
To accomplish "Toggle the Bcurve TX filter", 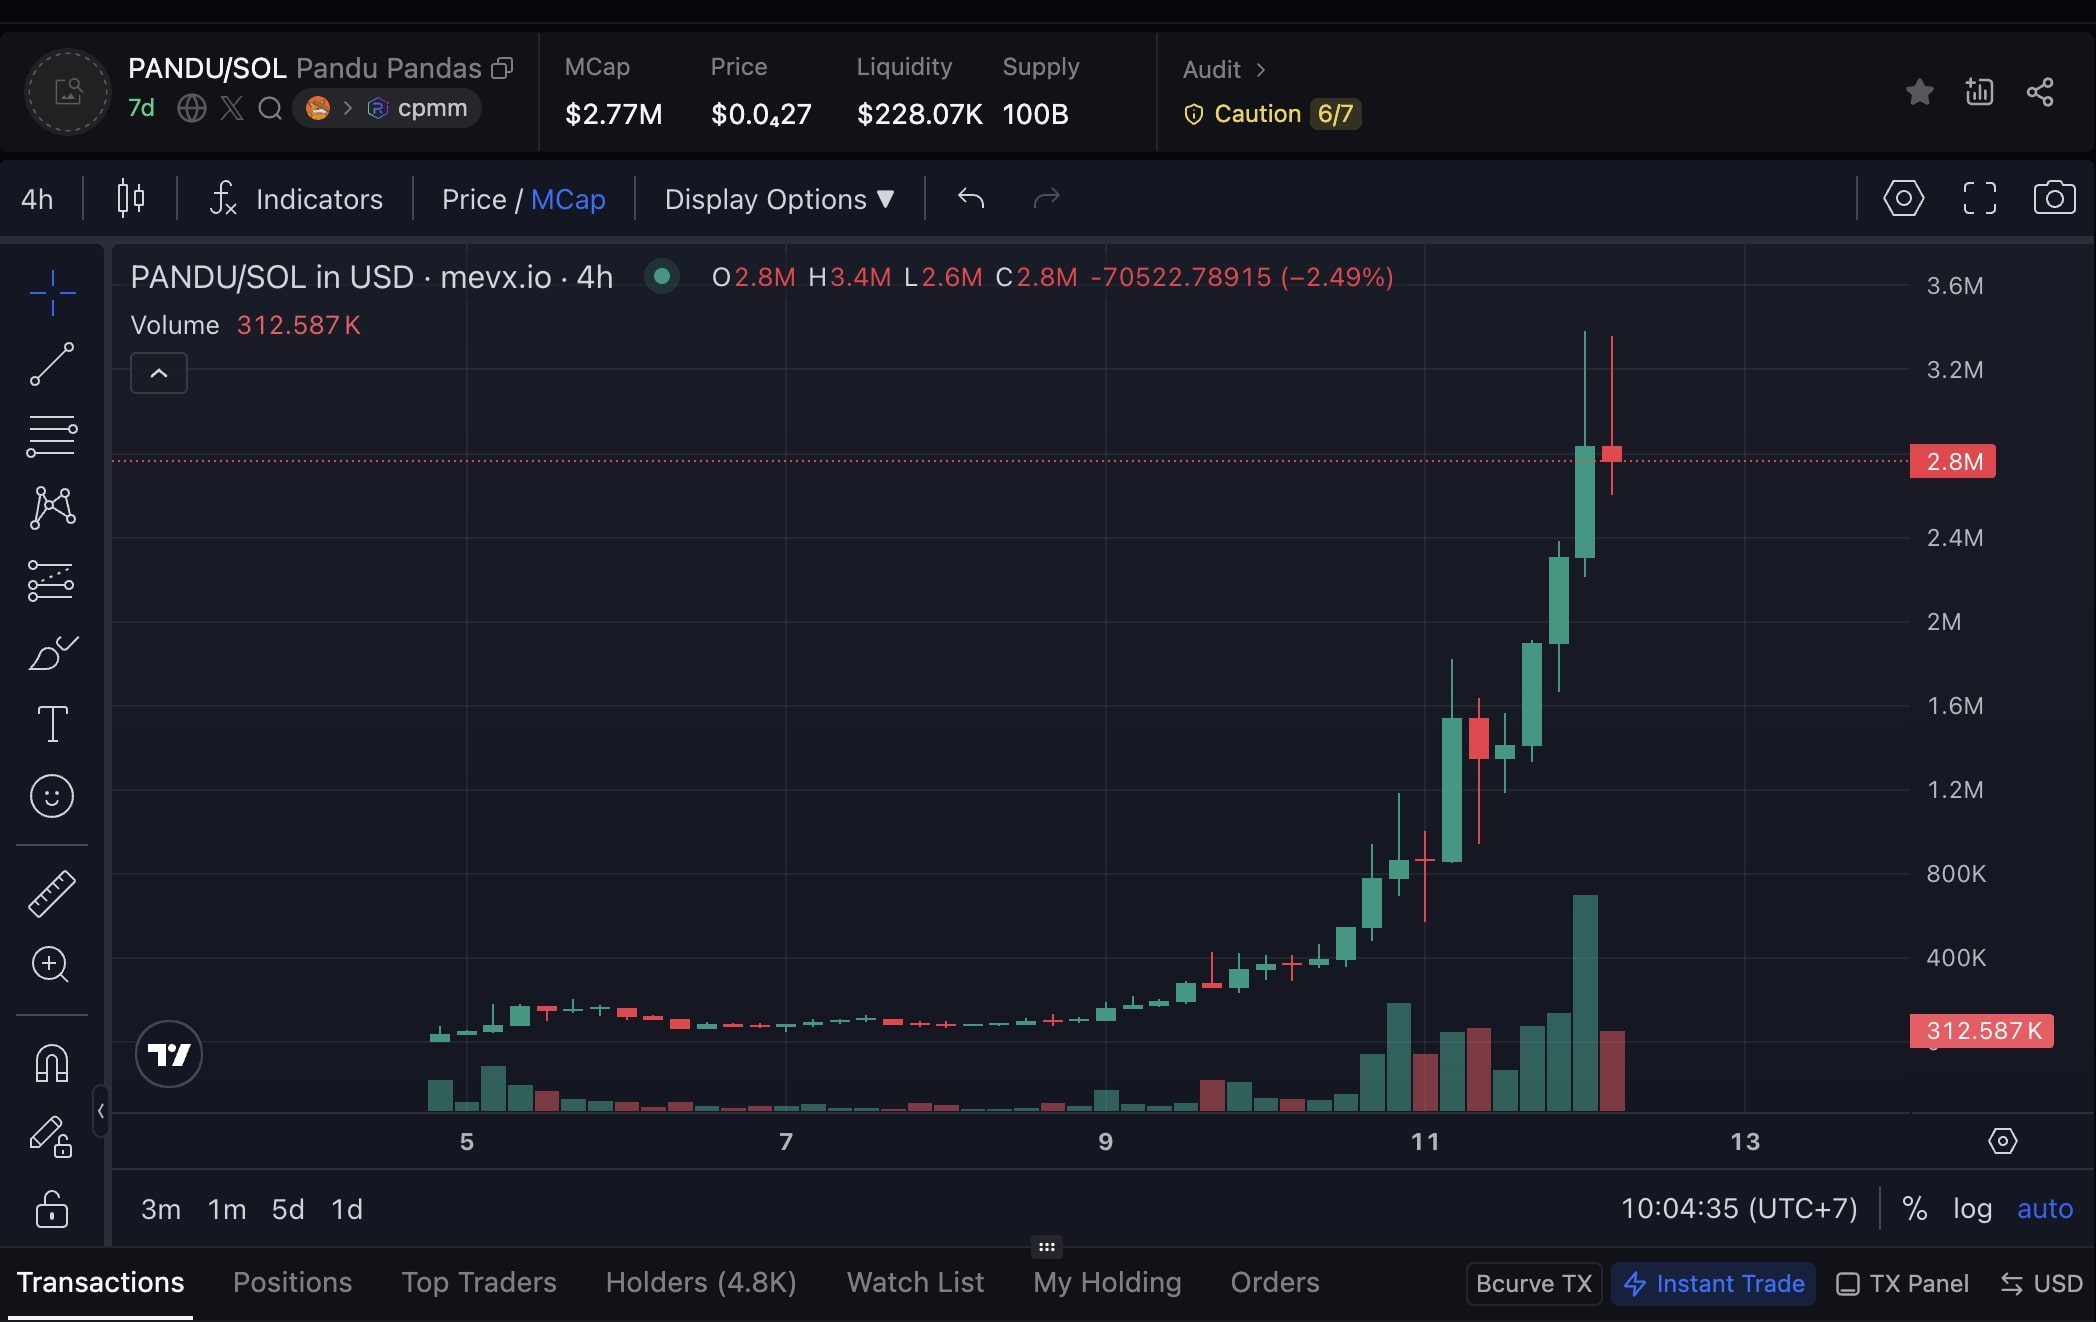I will pyautogui.click(x=1534, y=1283).
